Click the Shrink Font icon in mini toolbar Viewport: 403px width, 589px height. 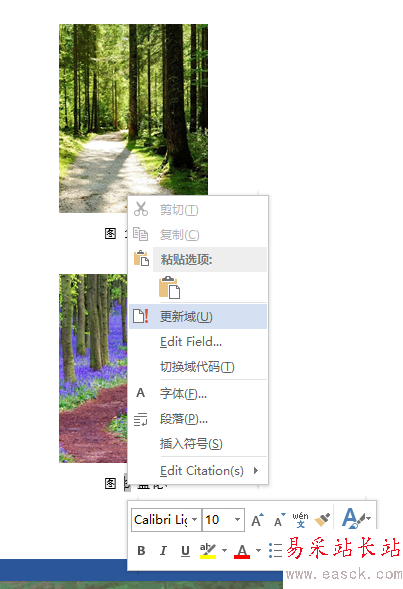click(279, 520)
